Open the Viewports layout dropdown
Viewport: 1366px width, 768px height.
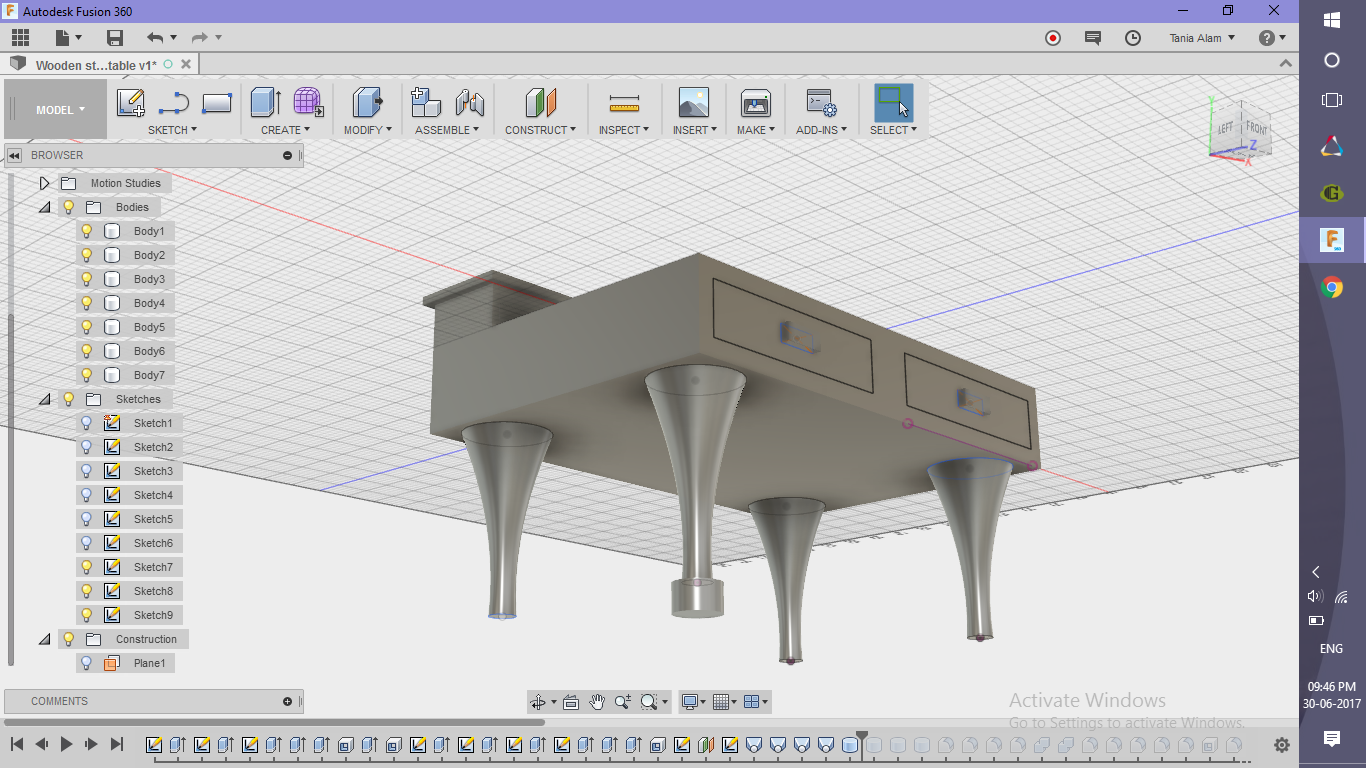click(757, 702)
